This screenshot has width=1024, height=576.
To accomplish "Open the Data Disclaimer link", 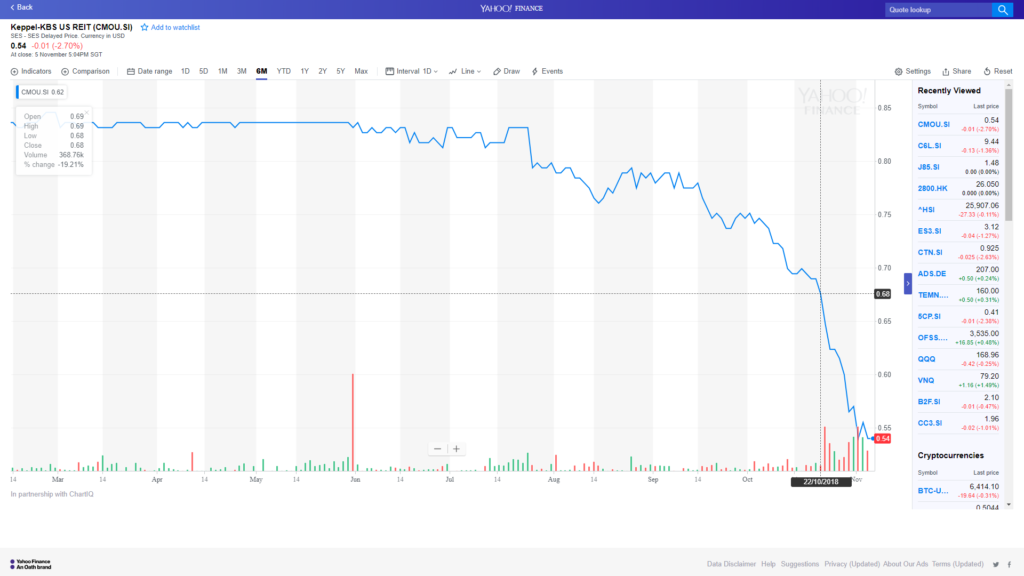I will (731, 564).
